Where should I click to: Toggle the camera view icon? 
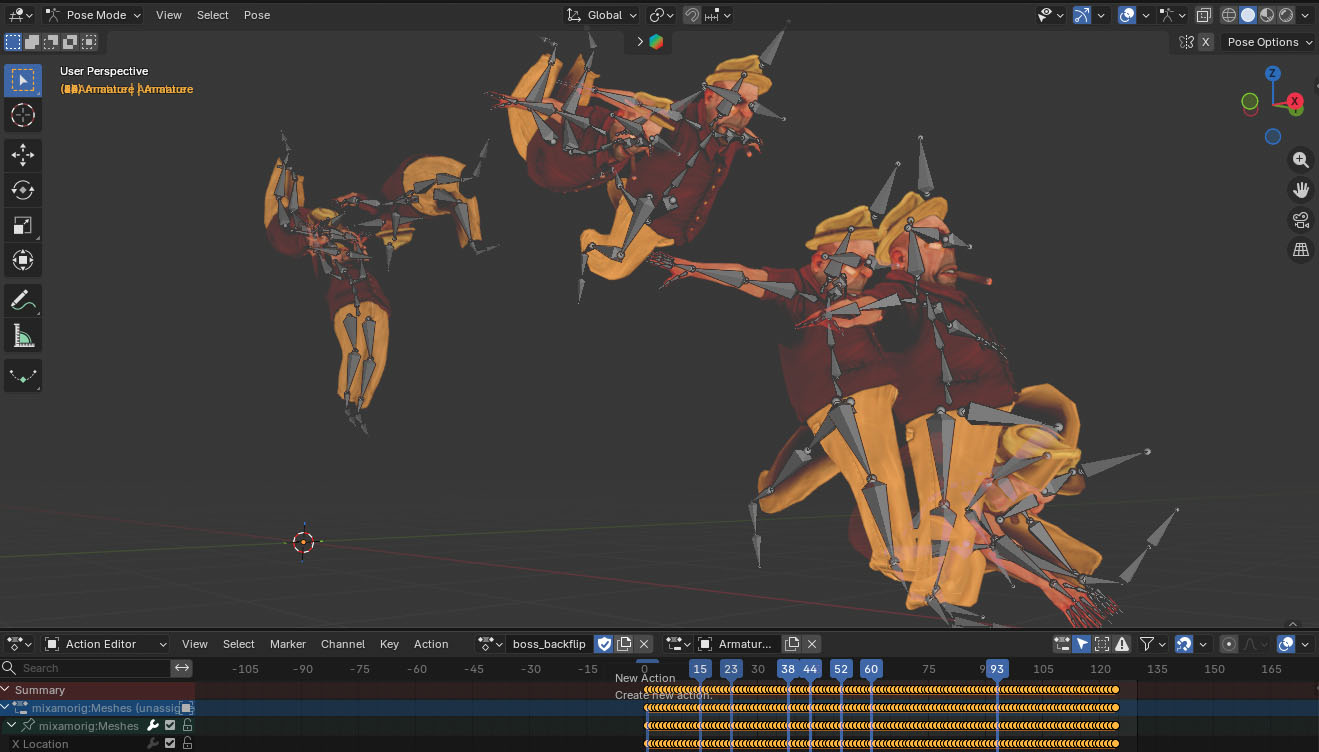click(1300, 220)
